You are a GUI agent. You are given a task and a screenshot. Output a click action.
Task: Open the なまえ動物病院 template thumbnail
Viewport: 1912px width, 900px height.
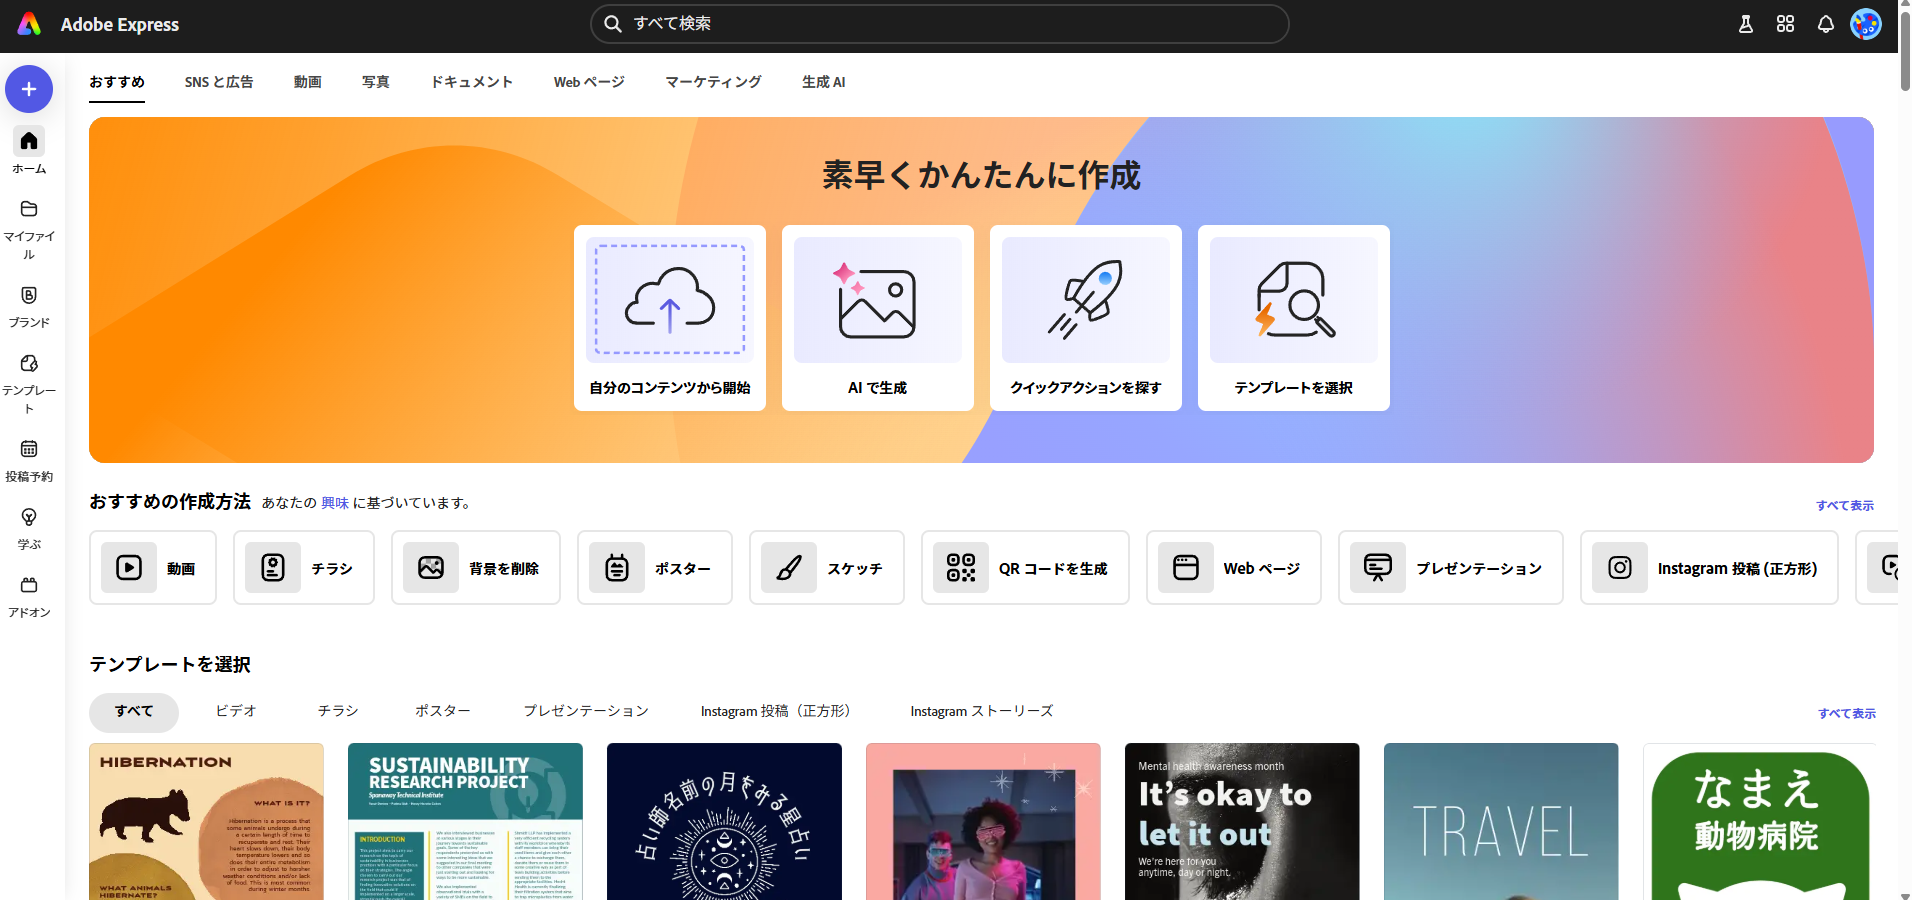click(1759, 821)
